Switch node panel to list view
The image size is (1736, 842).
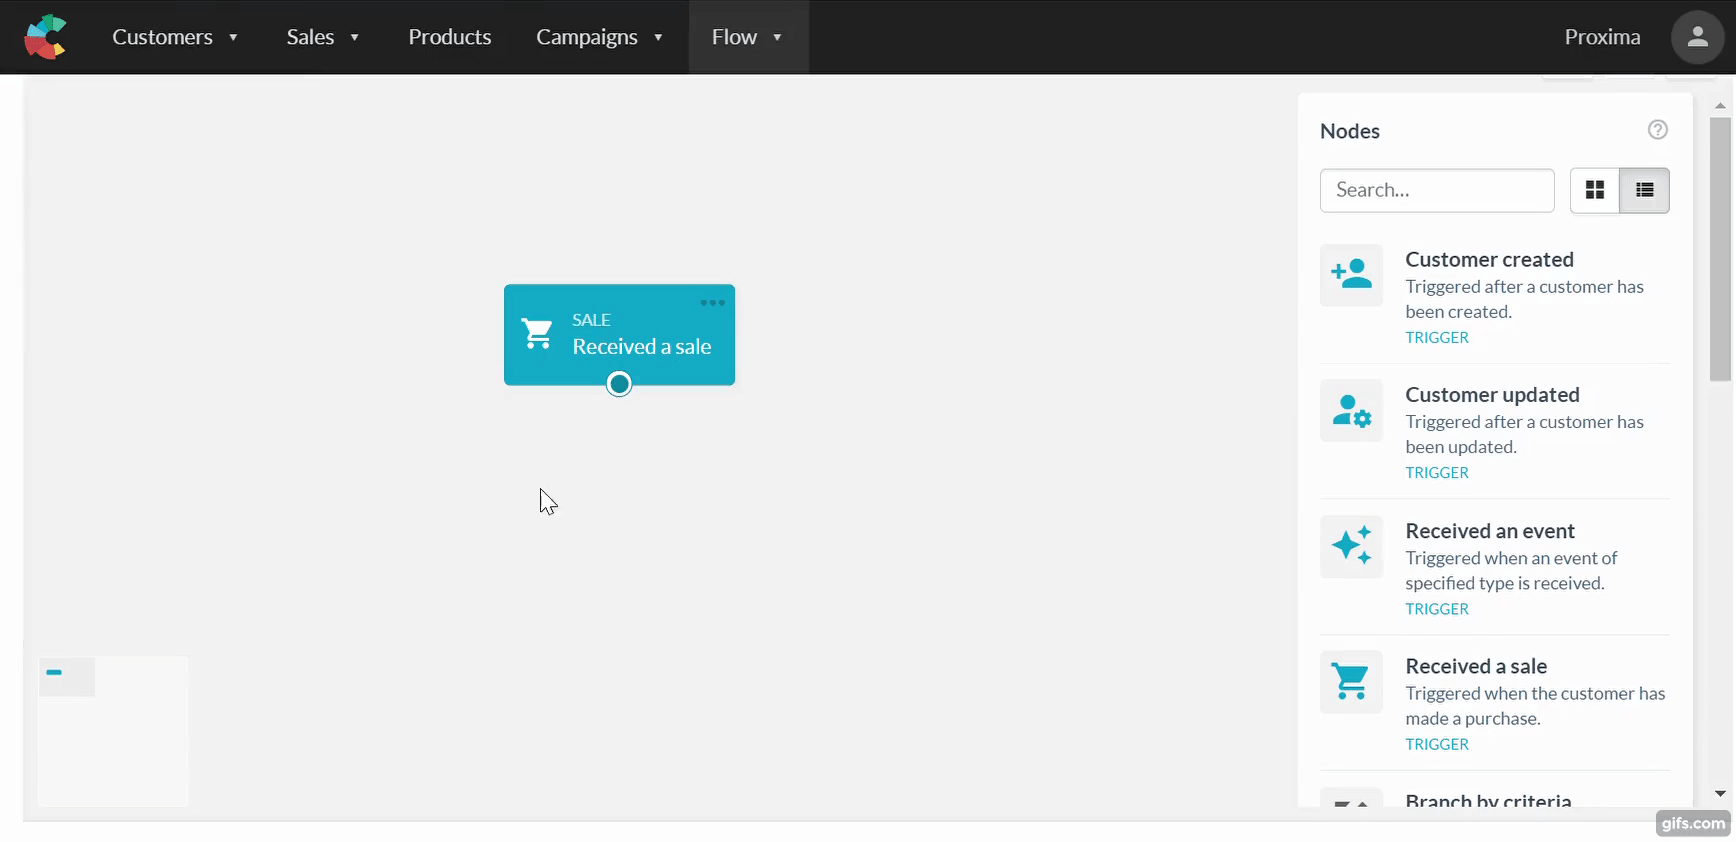pyautogui.click(x=1644, y=190)
